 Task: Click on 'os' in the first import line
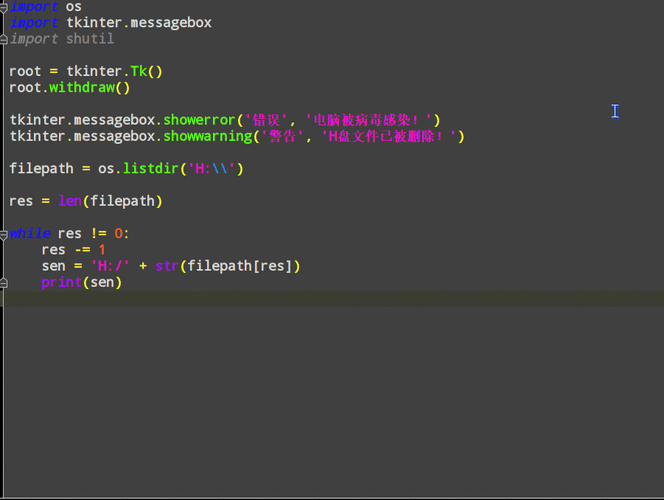pos(74,6)
